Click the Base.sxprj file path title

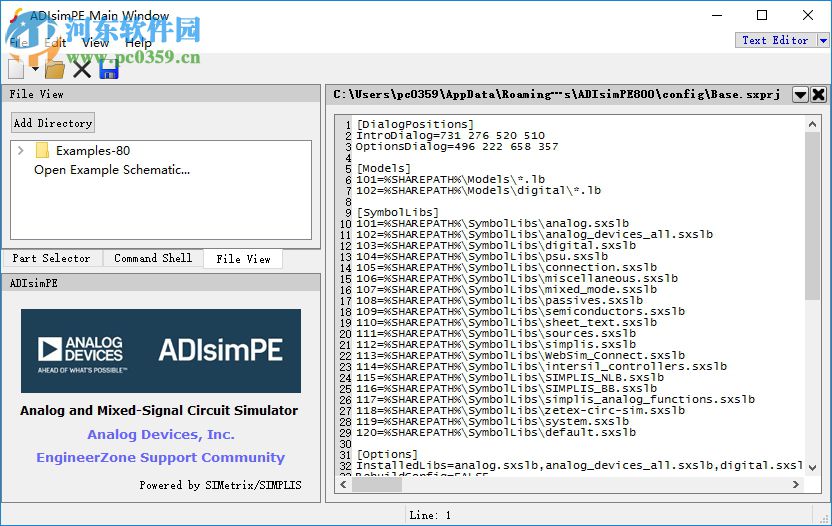(557, 94)
